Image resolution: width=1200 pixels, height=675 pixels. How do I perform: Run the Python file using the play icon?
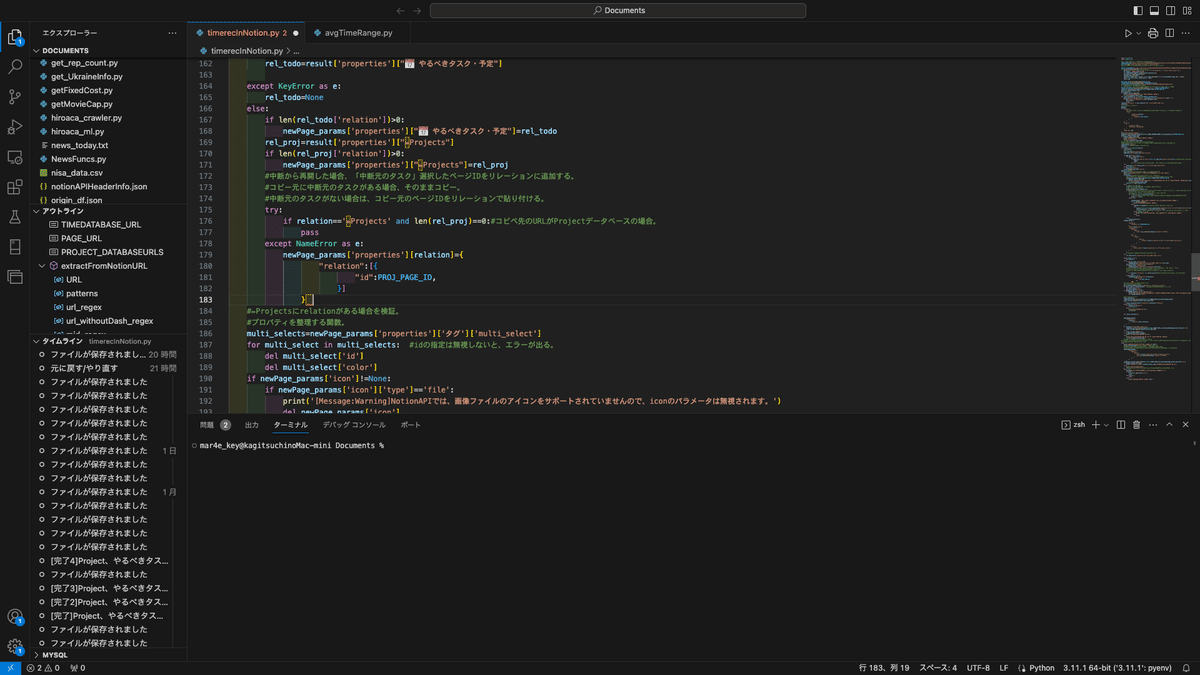tap(1128, 33)
